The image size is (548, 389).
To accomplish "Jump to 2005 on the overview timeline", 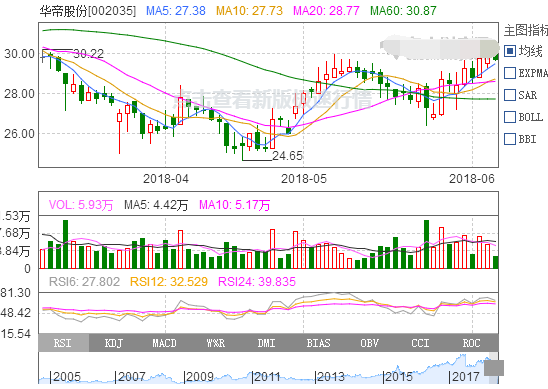I will click(66, 377).
